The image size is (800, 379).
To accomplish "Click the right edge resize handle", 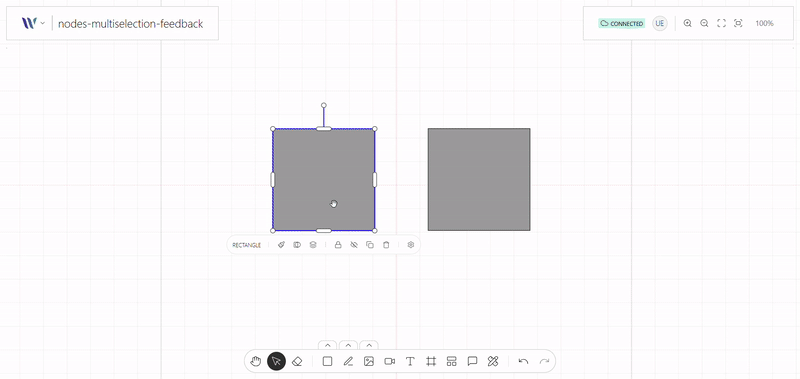I will [x=375, y=180].
